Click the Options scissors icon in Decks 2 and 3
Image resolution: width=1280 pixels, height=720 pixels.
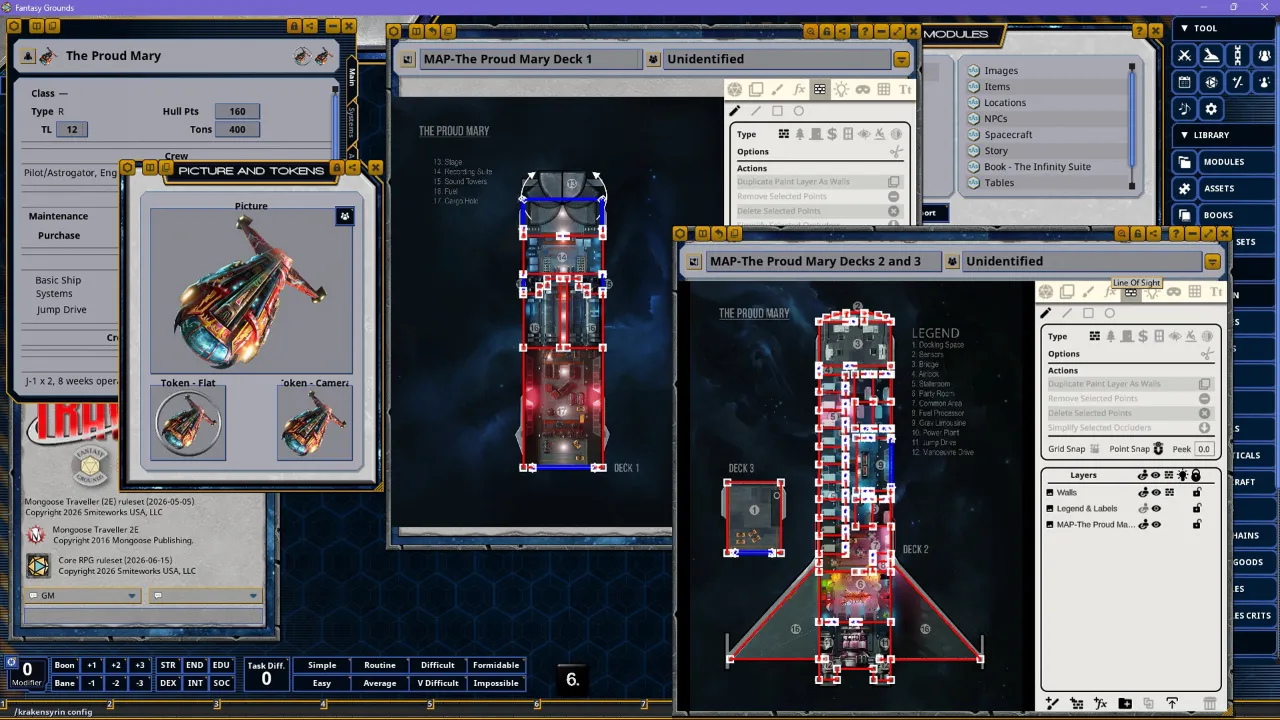pos(1206,353)
